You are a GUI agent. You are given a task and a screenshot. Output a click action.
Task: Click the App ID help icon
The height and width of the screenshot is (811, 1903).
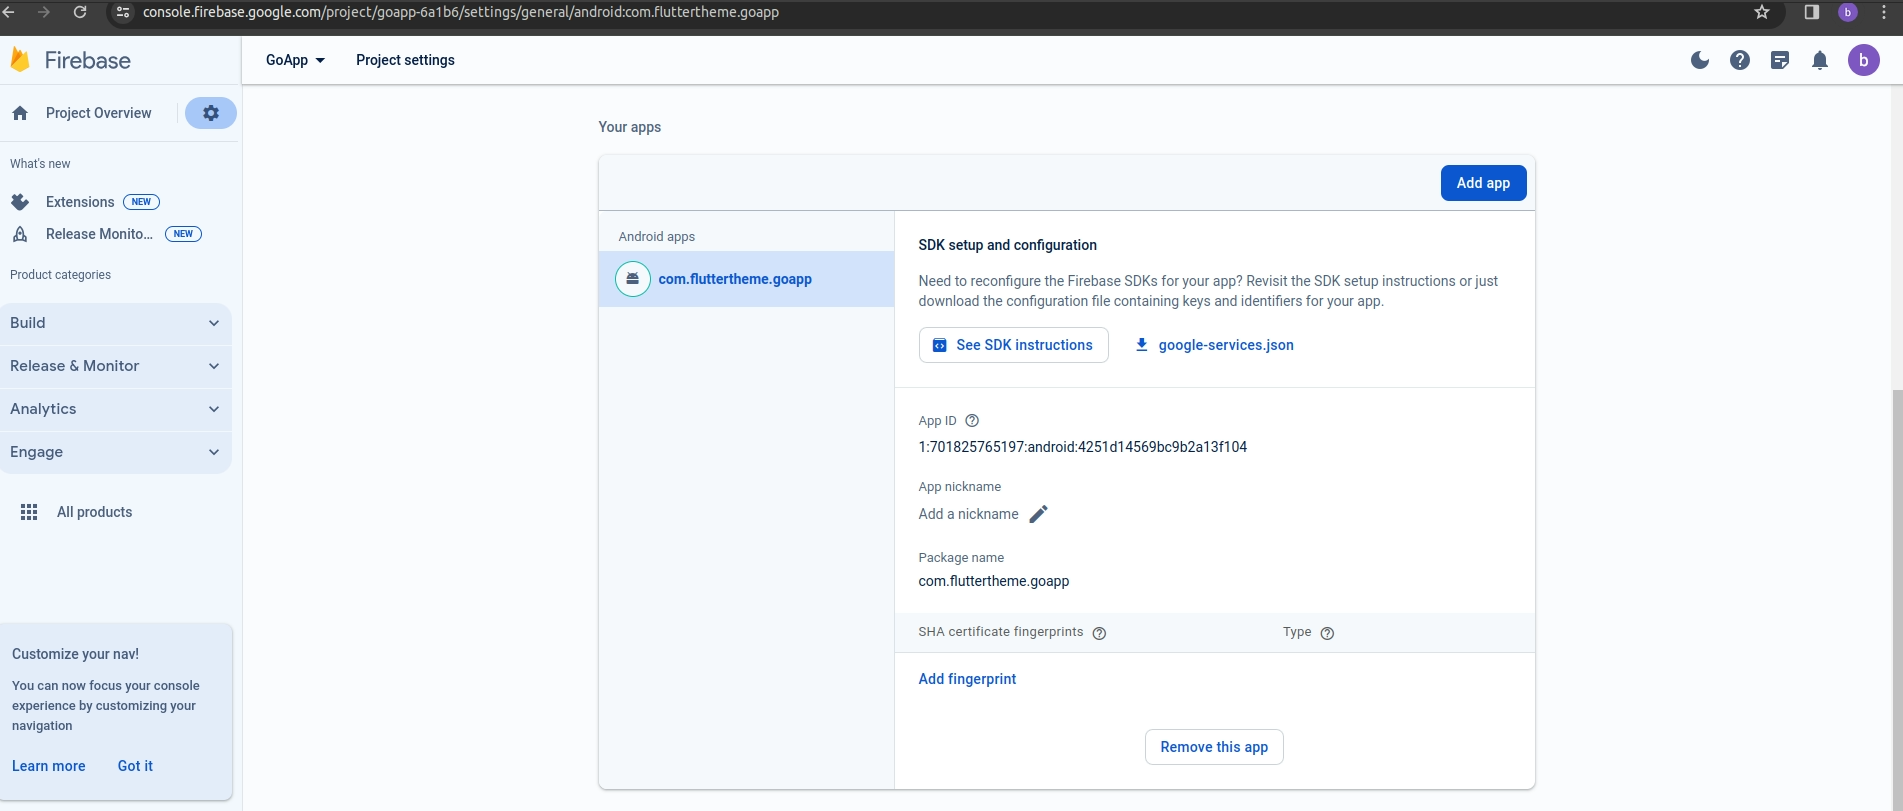point(971,421)
